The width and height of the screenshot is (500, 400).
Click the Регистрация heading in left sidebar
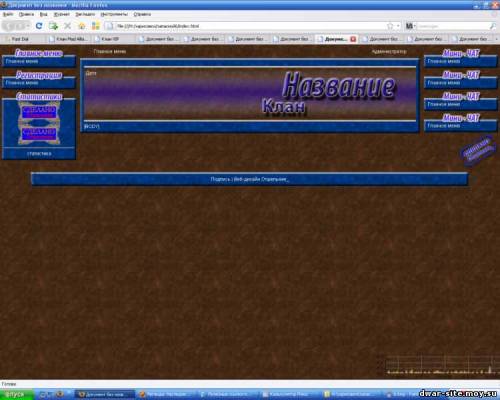tap(39, 75)
